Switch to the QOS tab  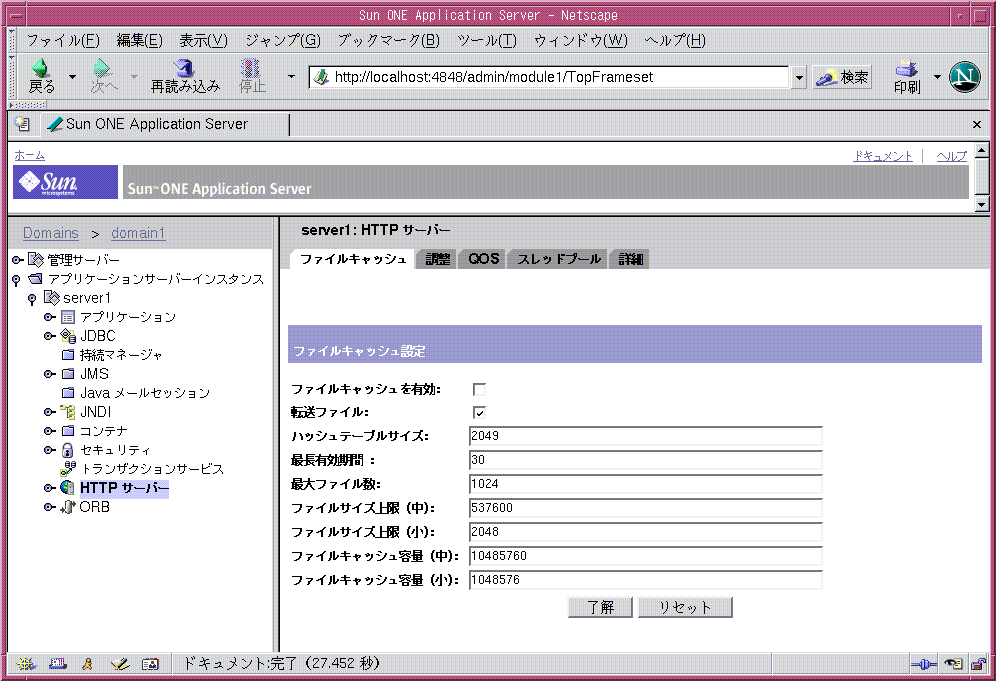(483, 259)
